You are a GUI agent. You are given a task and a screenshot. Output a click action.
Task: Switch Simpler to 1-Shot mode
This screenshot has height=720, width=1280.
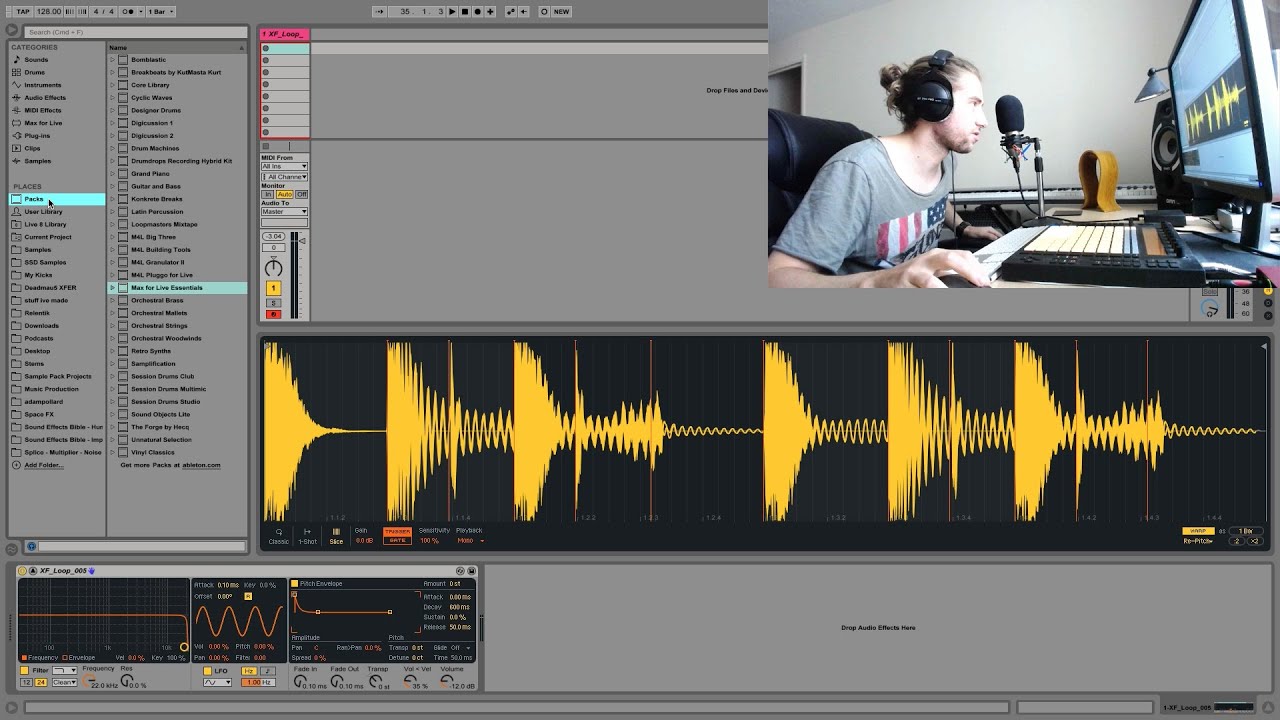click(307, 536)
